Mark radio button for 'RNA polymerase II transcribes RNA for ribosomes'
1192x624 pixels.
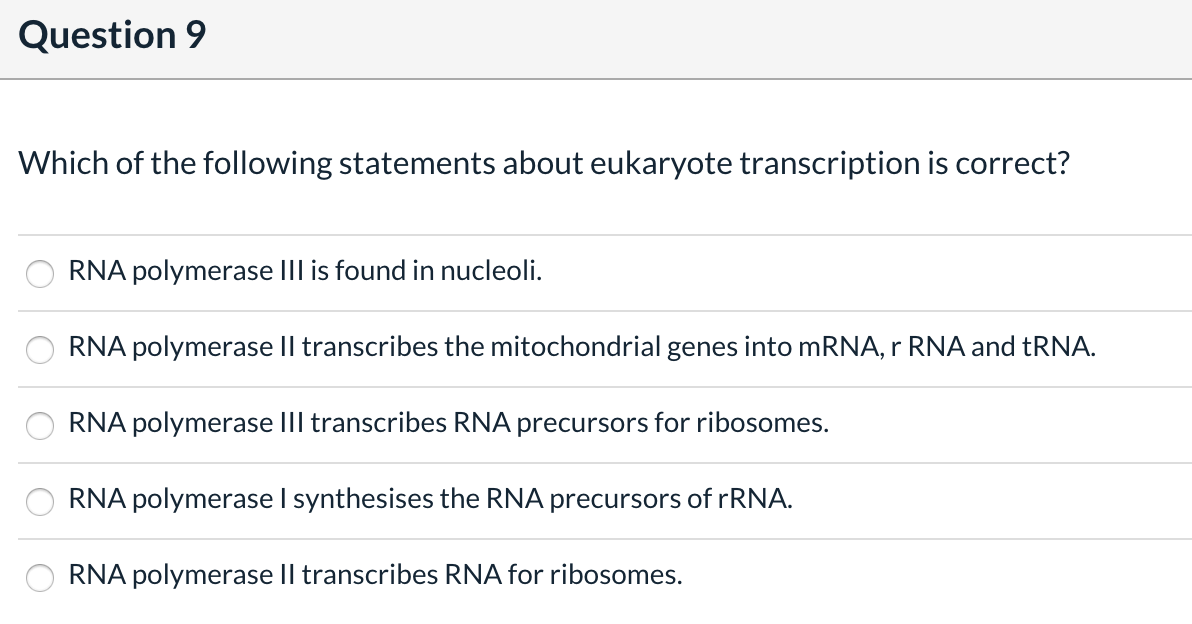click(x=40, y=577)
